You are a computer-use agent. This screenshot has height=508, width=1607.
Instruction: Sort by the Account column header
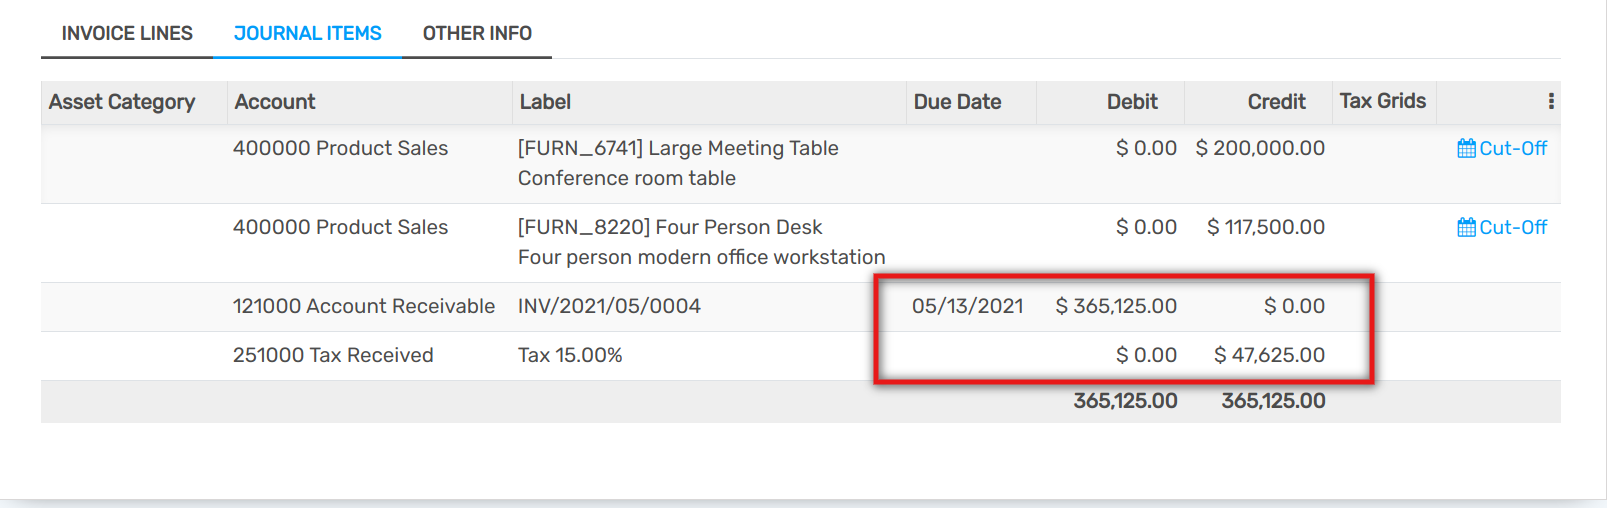(x=274, y=102)
